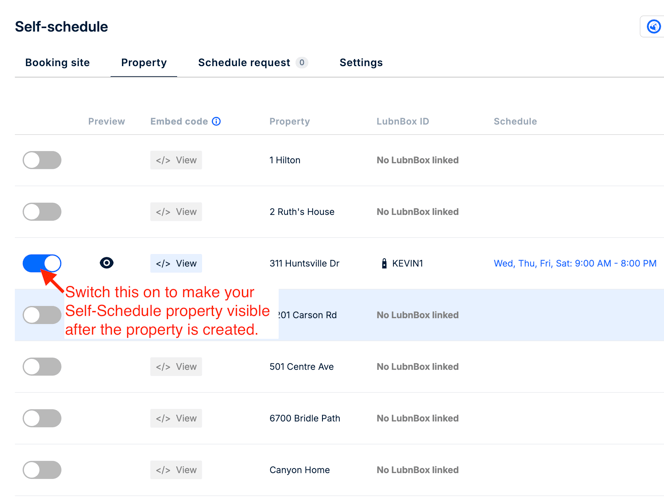Open the Booking site tab
This screenshot has width=664, height=497.
click(x=57, y=63)
